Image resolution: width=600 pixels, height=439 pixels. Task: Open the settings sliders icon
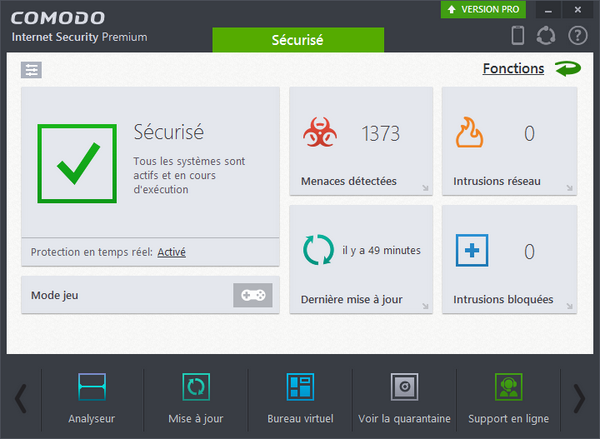(x=31, y=70)
